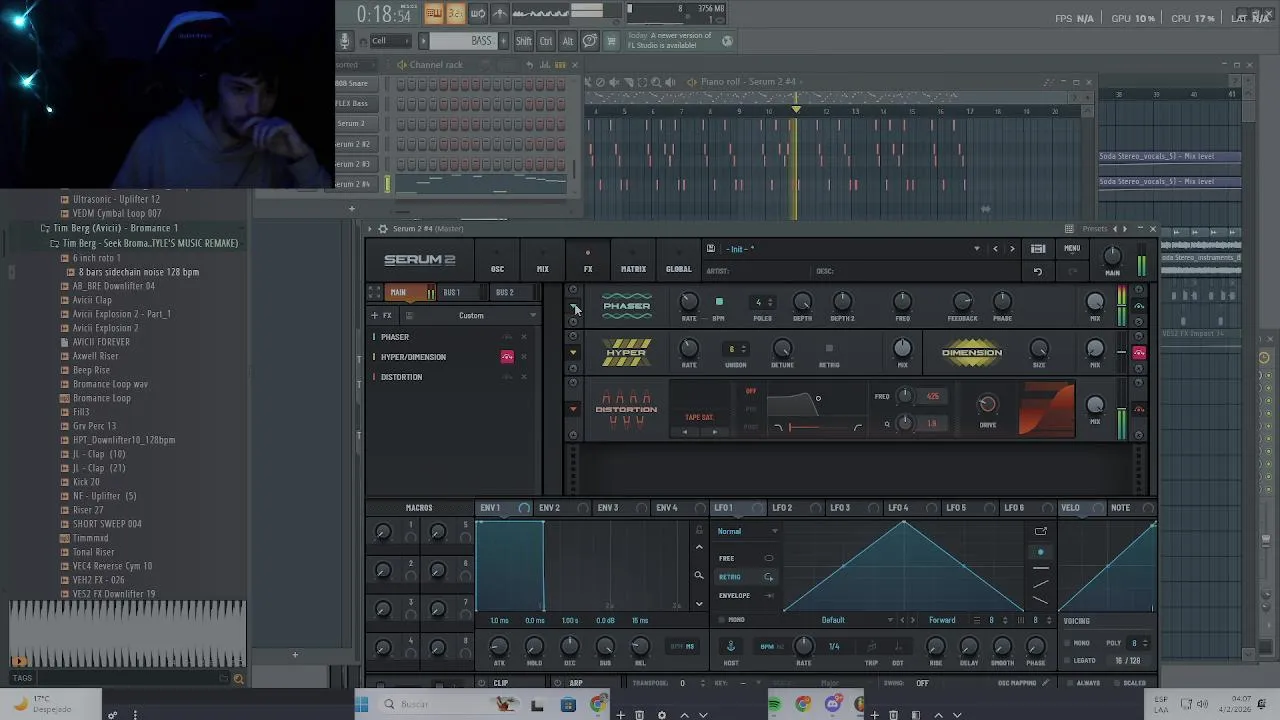The height and width of the screenshot is (720, 1280).
Task: Click Avicii Clap sample in browser
Action: tap(92, 300)
